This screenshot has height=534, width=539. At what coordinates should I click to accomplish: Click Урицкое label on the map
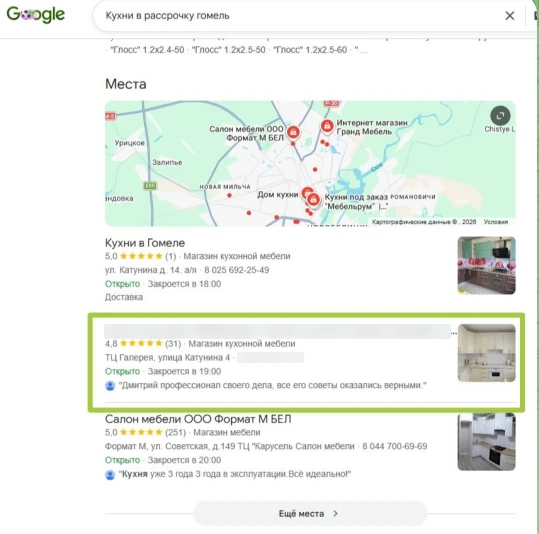(x=130, y=143)
